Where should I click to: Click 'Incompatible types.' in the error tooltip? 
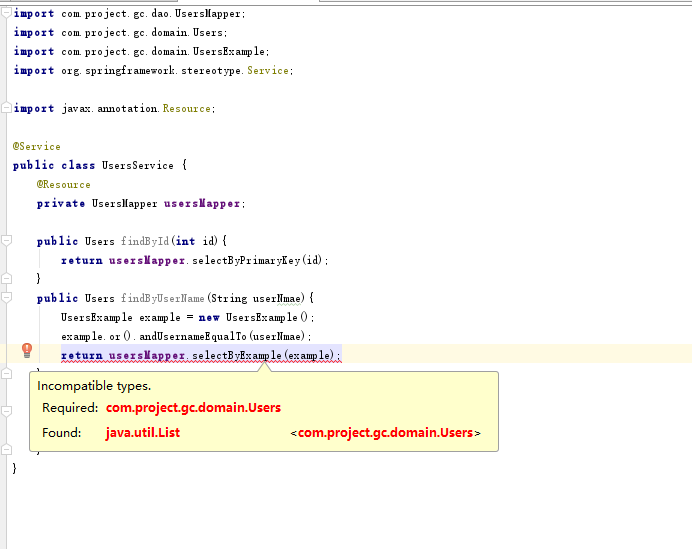pos(94,386)
